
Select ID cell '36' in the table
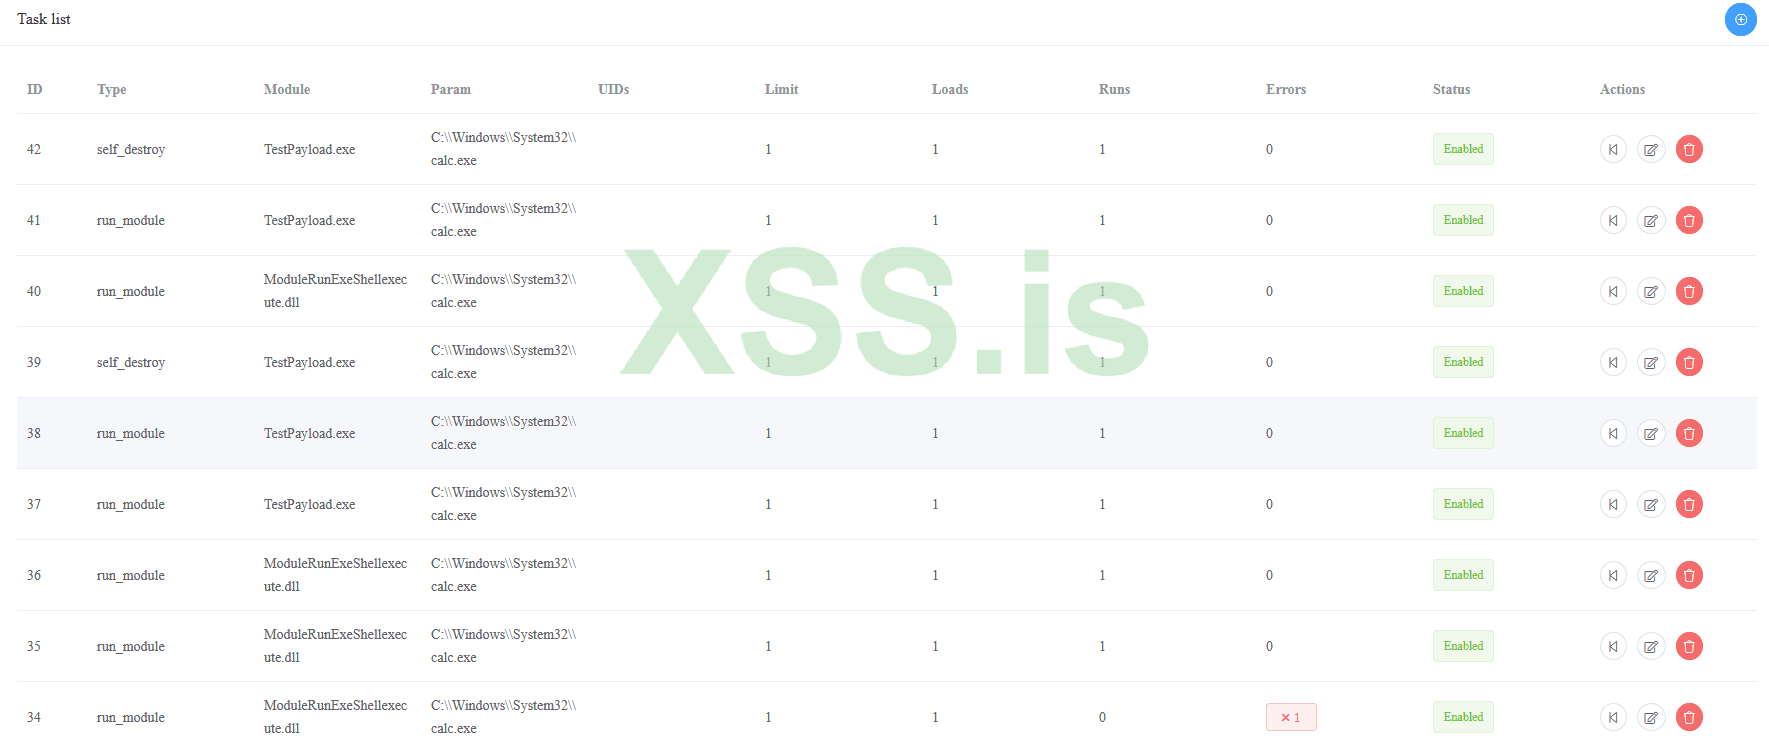click(34, 575)
